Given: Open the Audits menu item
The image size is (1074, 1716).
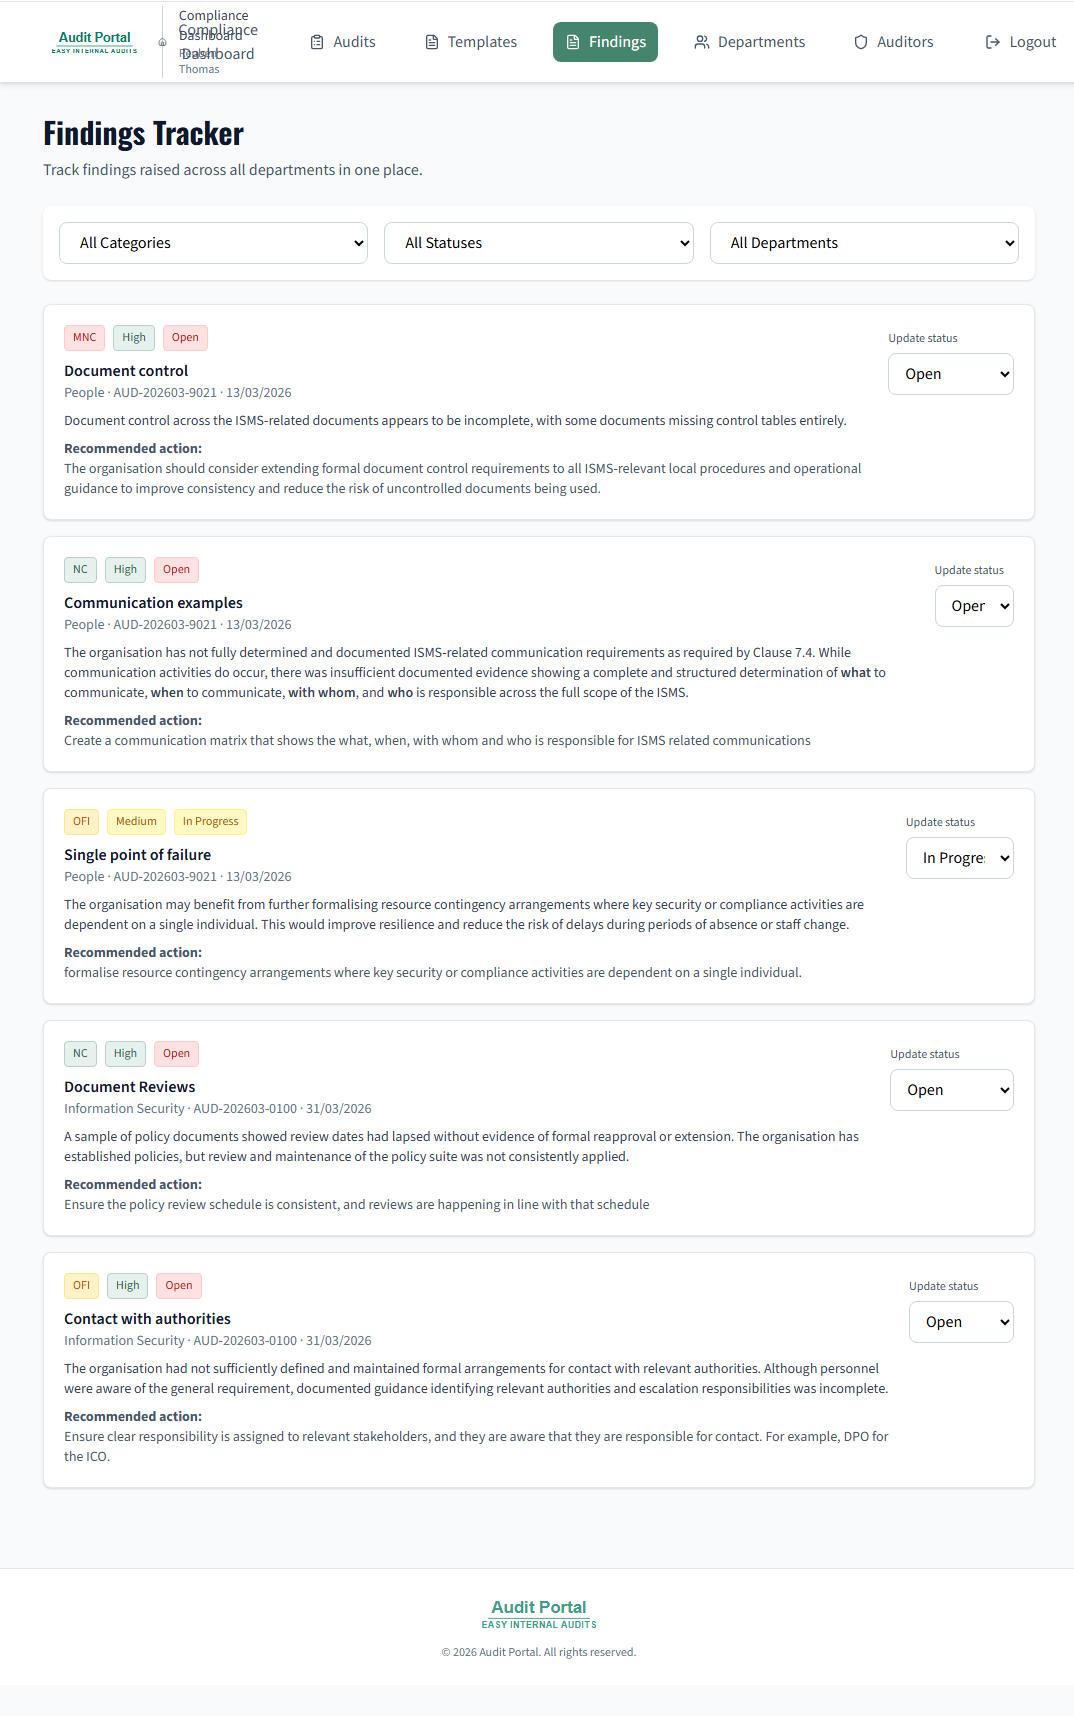Looking at the screenshot, I should [x=343, y=42].
